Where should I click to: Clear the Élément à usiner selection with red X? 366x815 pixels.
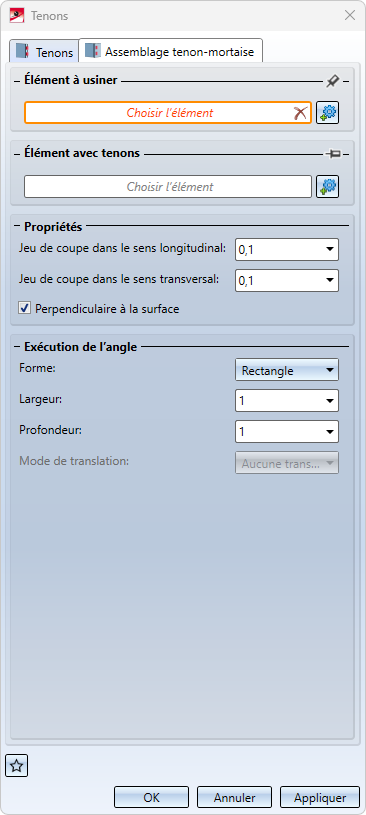pos(300,112)
